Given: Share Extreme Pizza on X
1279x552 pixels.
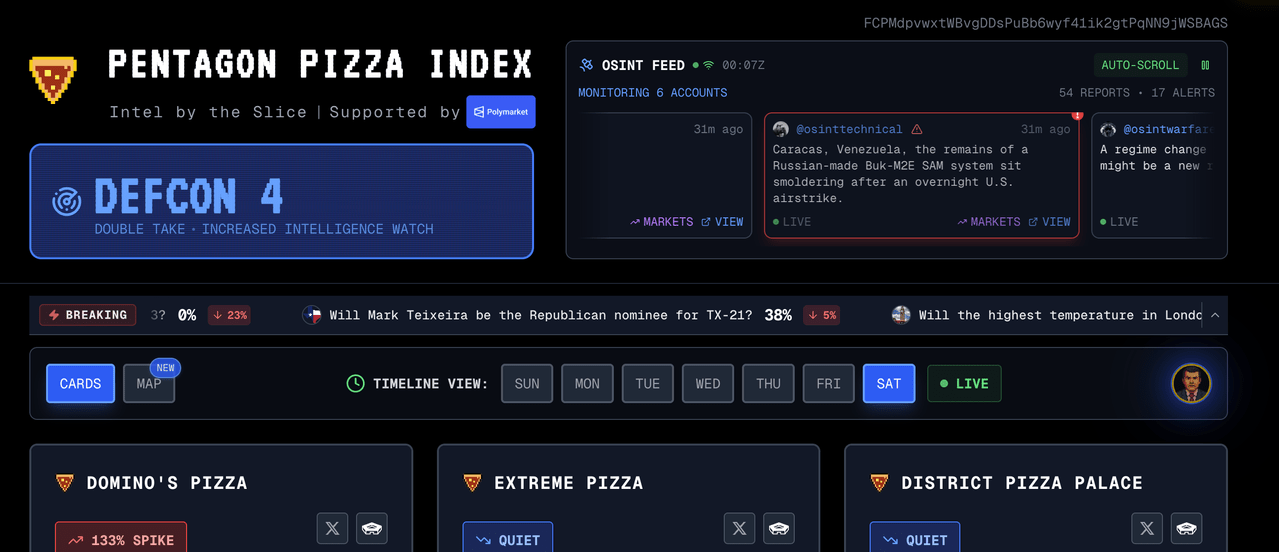Looking at the screenshot, I should 739,529.
